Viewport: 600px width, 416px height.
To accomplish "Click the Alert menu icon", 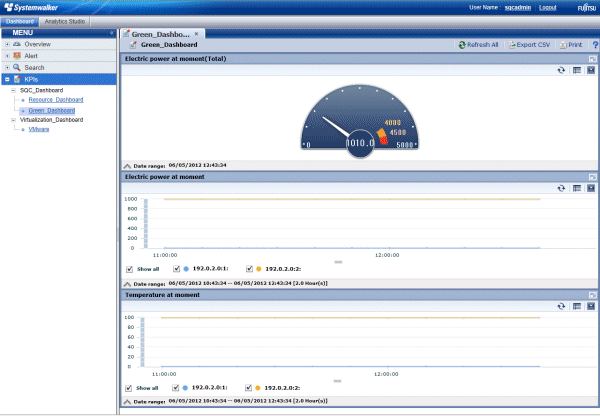I will pyautogui.click(x=17, y=56).
